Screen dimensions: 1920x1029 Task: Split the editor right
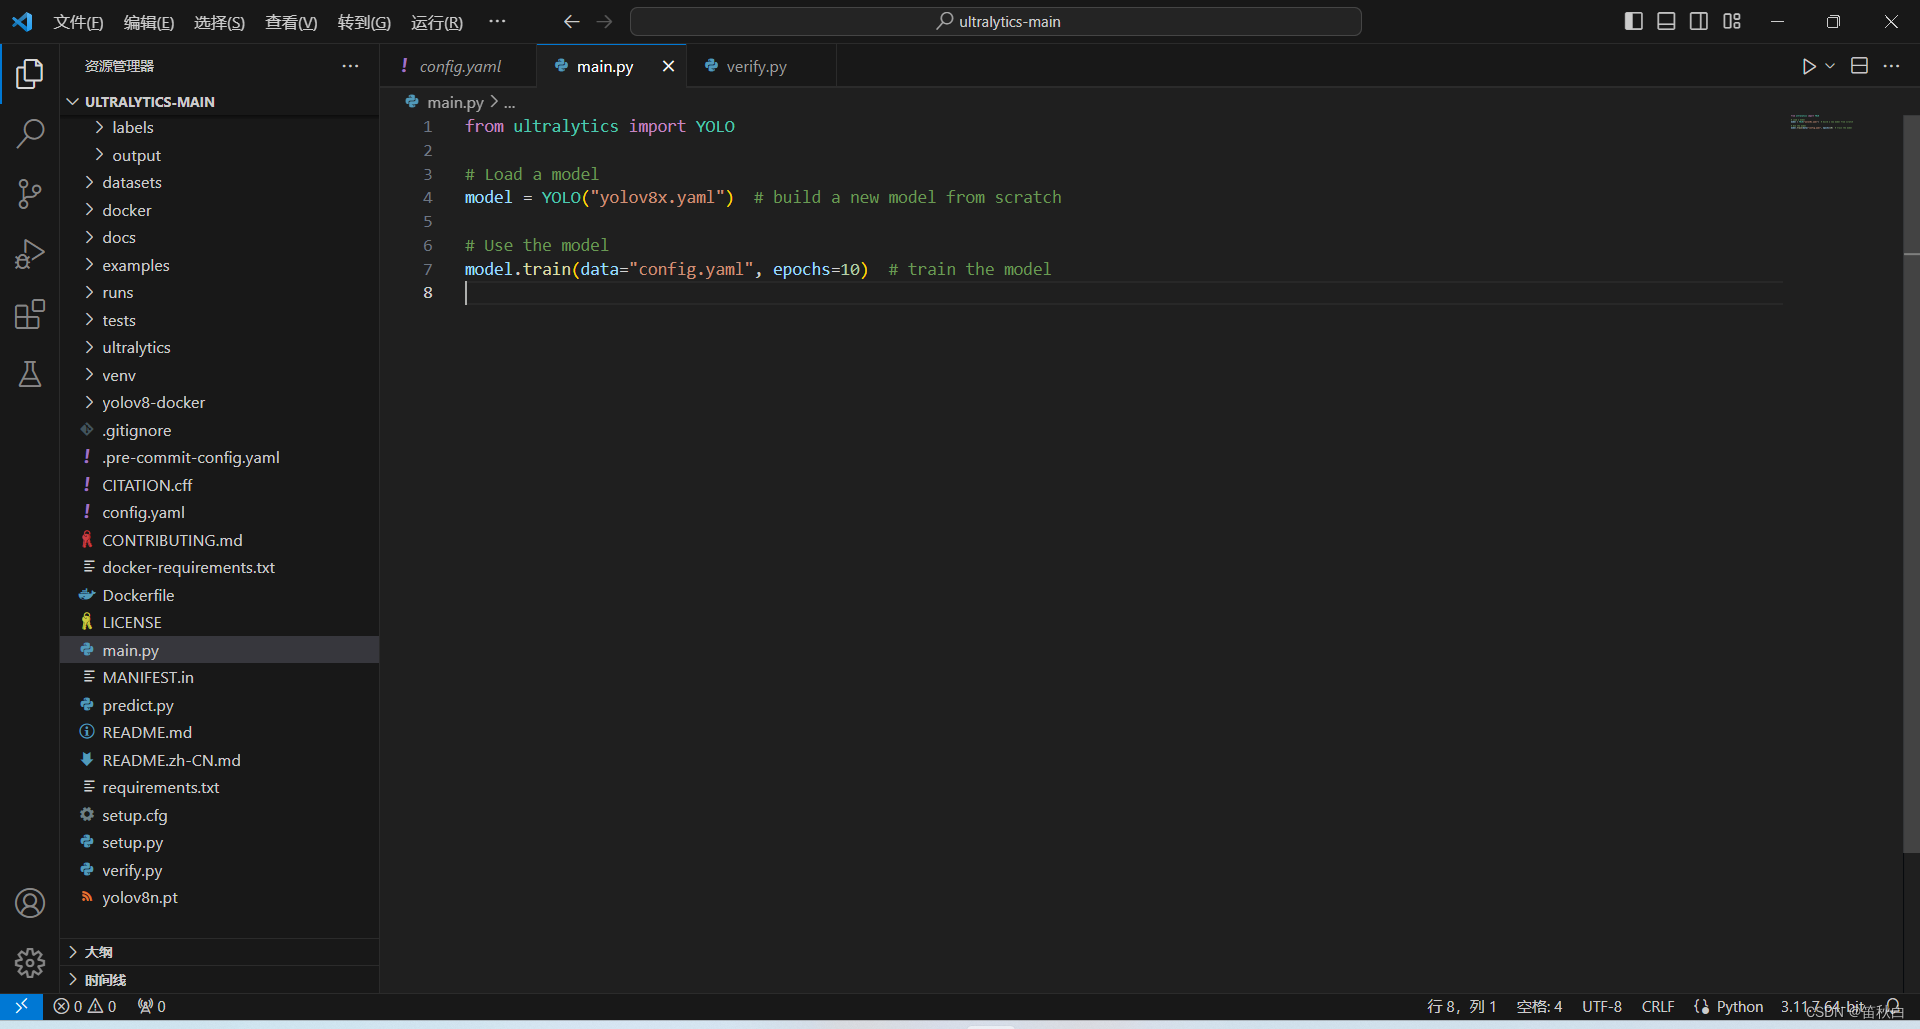coord(1859,66)
